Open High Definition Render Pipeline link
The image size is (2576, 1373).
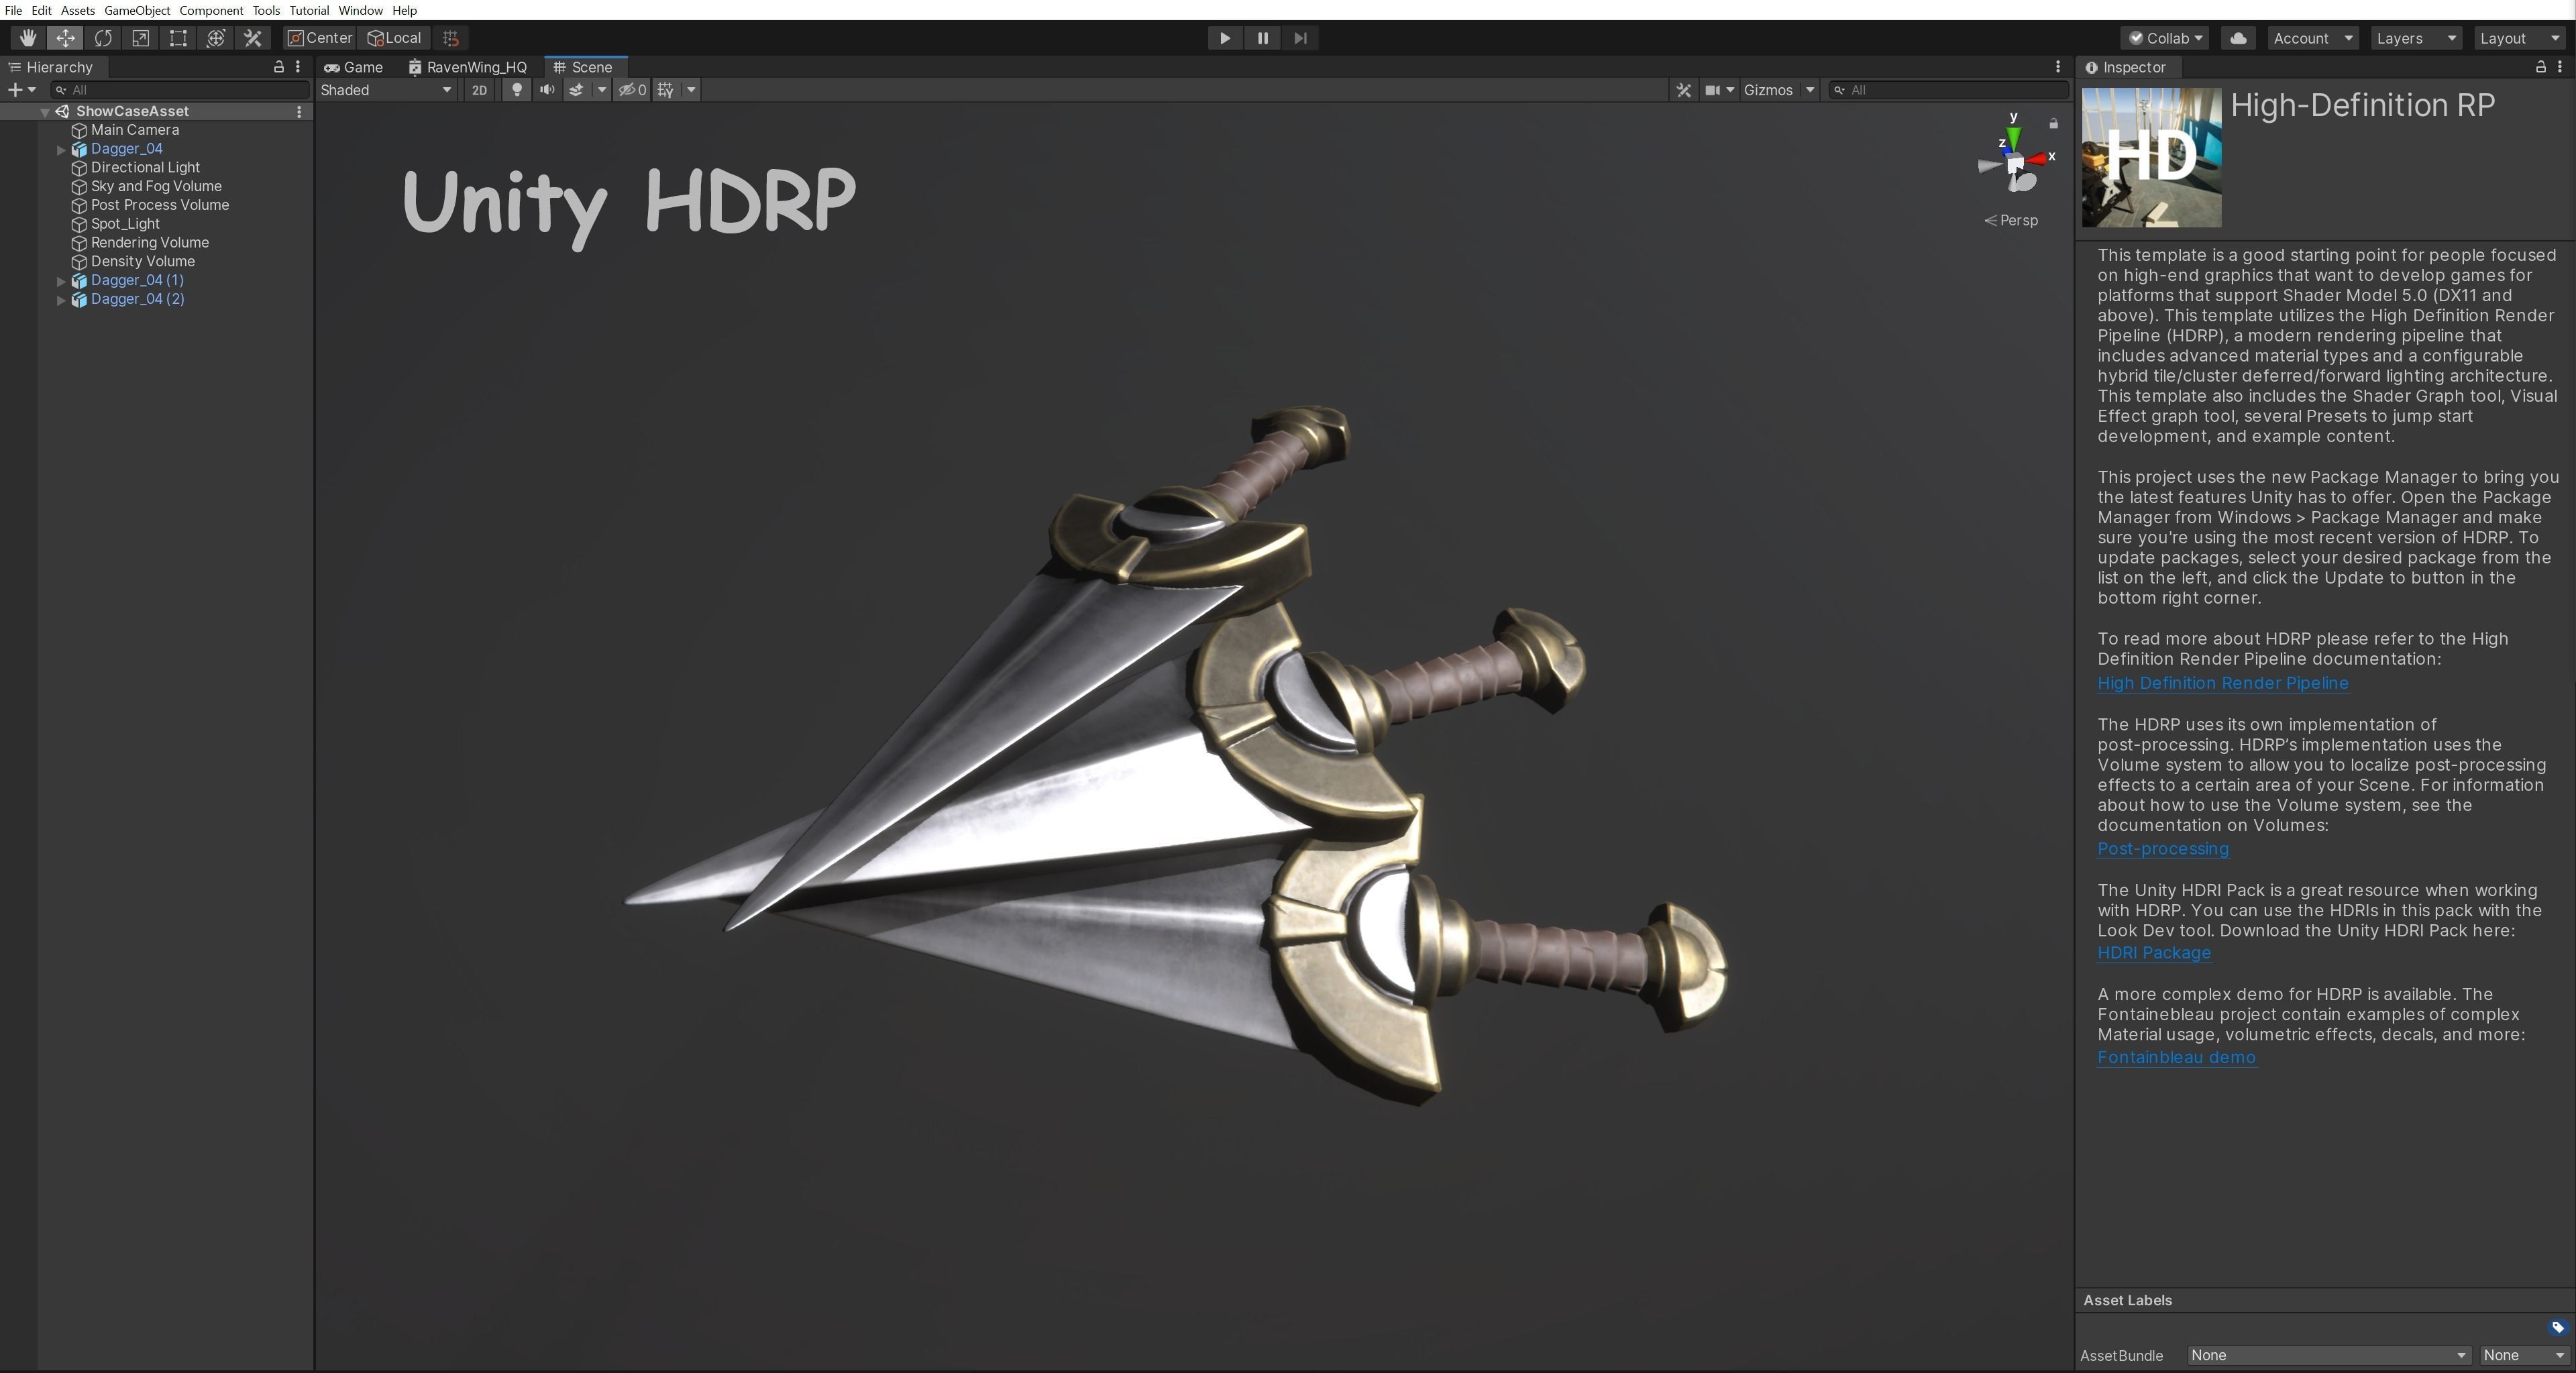click(2222, 683)
